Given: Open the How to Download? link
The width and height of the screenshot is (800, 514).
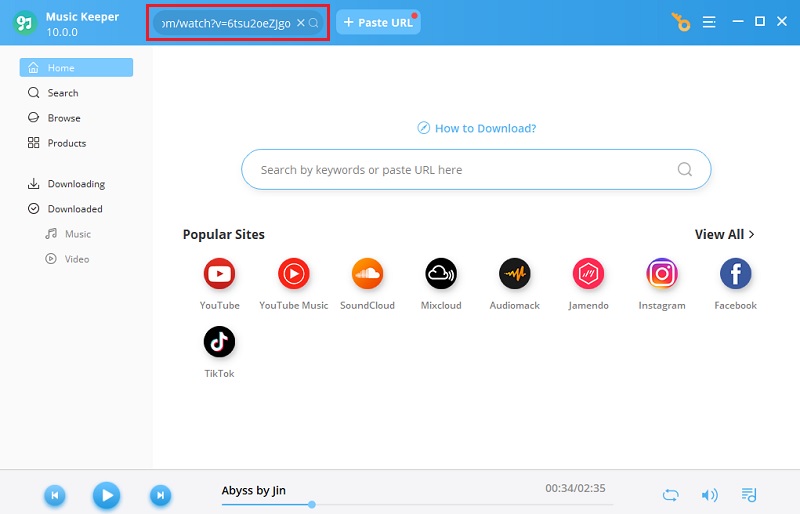Looking at the screenshot, I should [477, 128].
